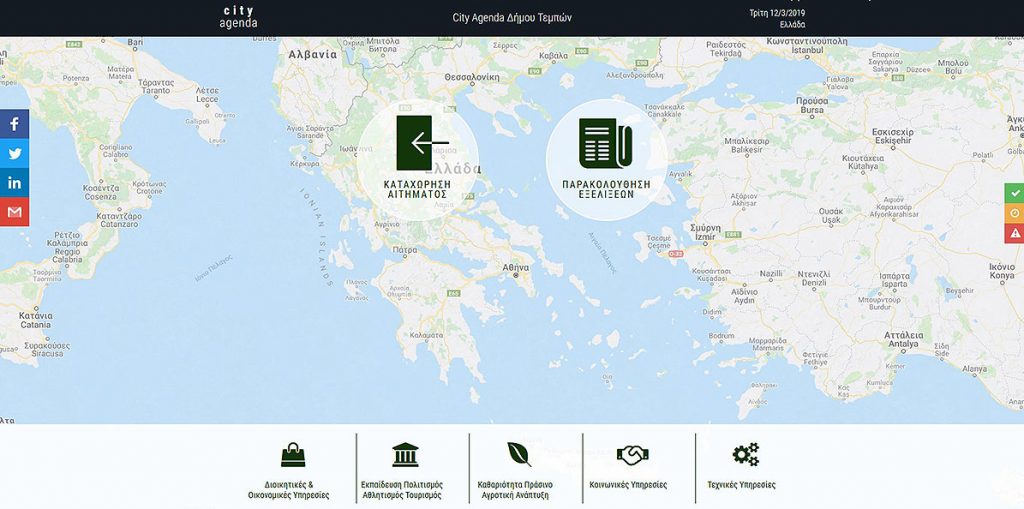Share the page via Twitter icon
This screenshot has height=509, width=1024.
[14, 153]
